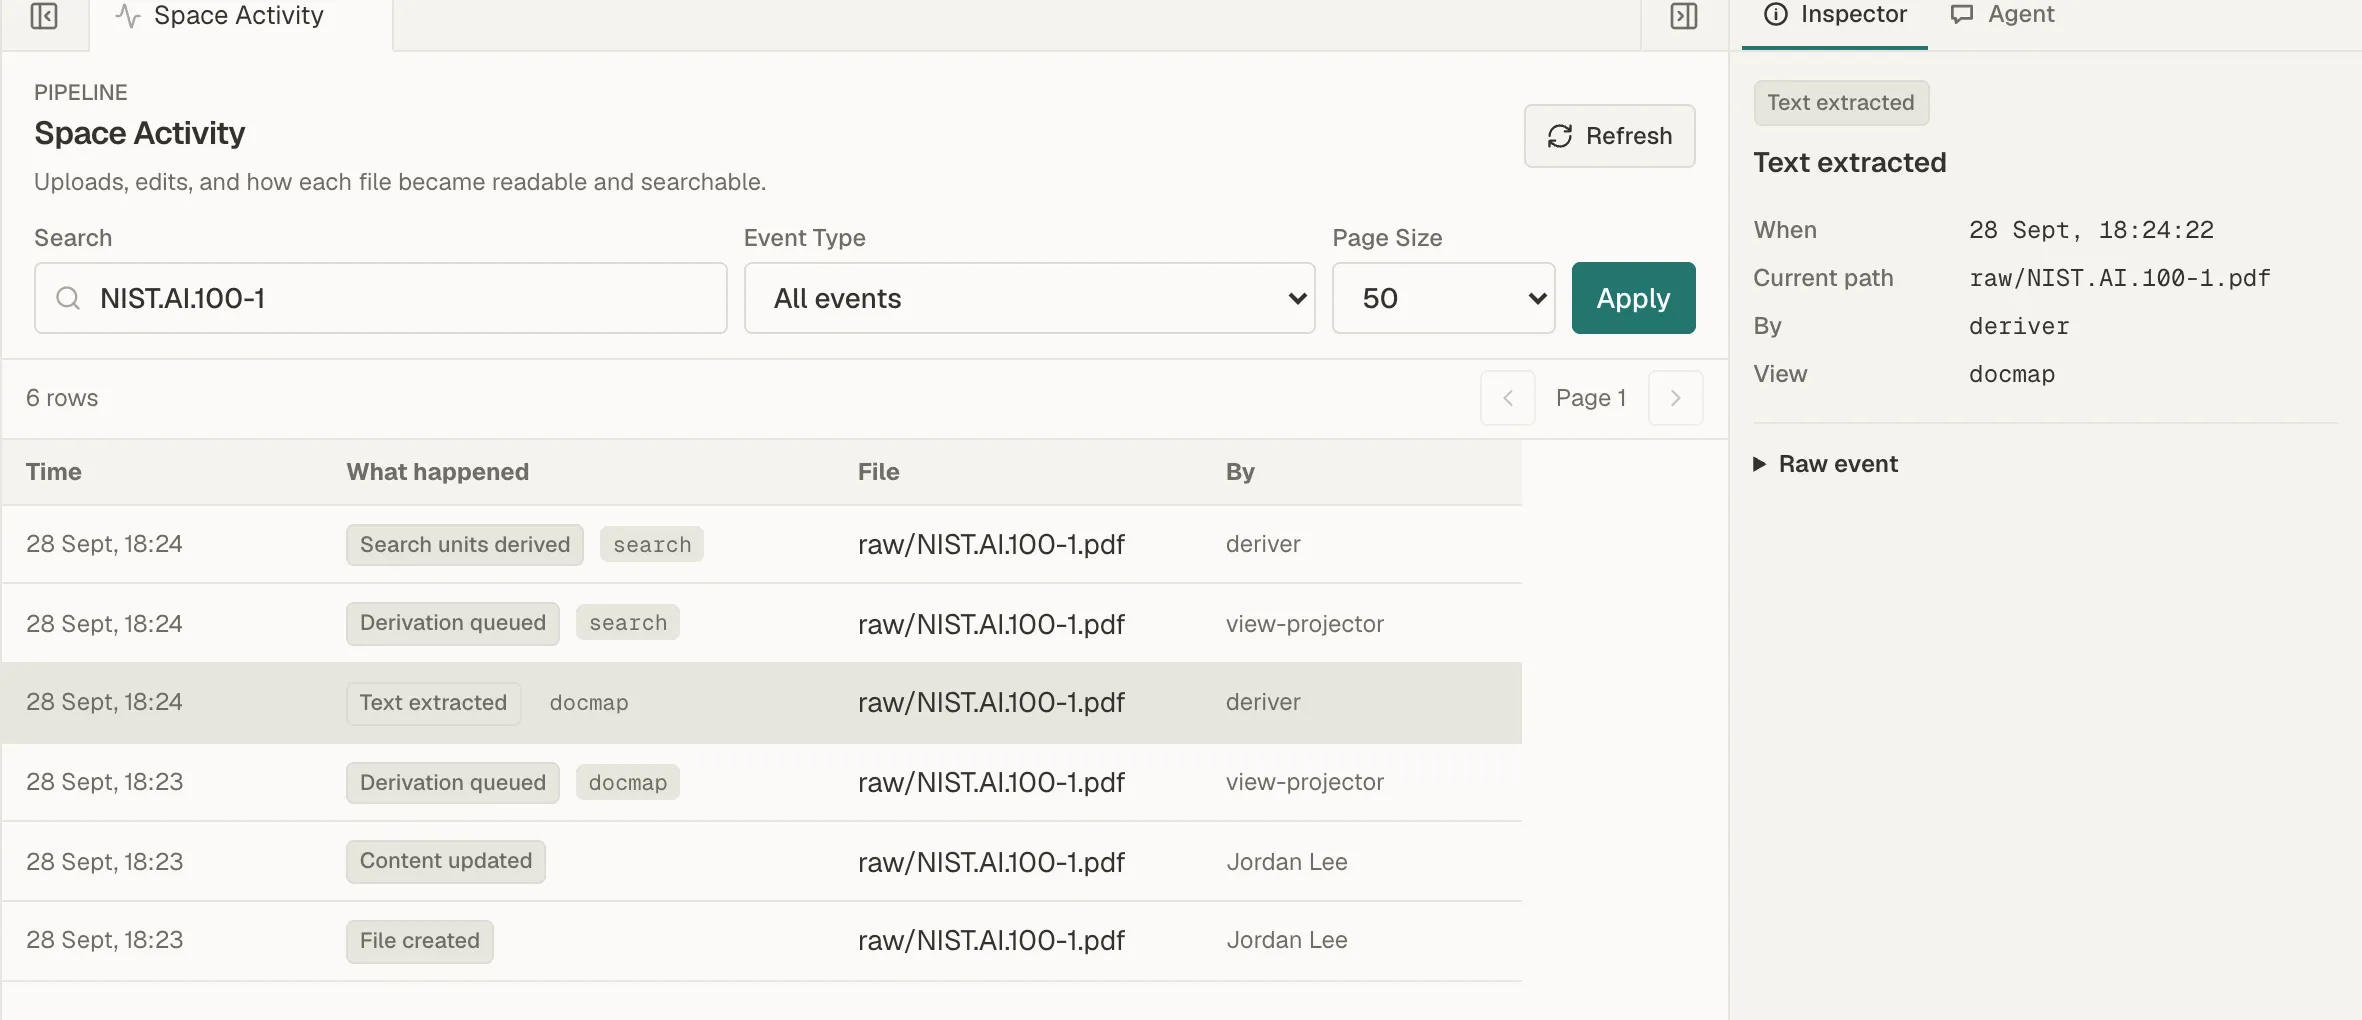Go to the next page arrow
This screenshot has height=1020, width=2362.
1675,398
